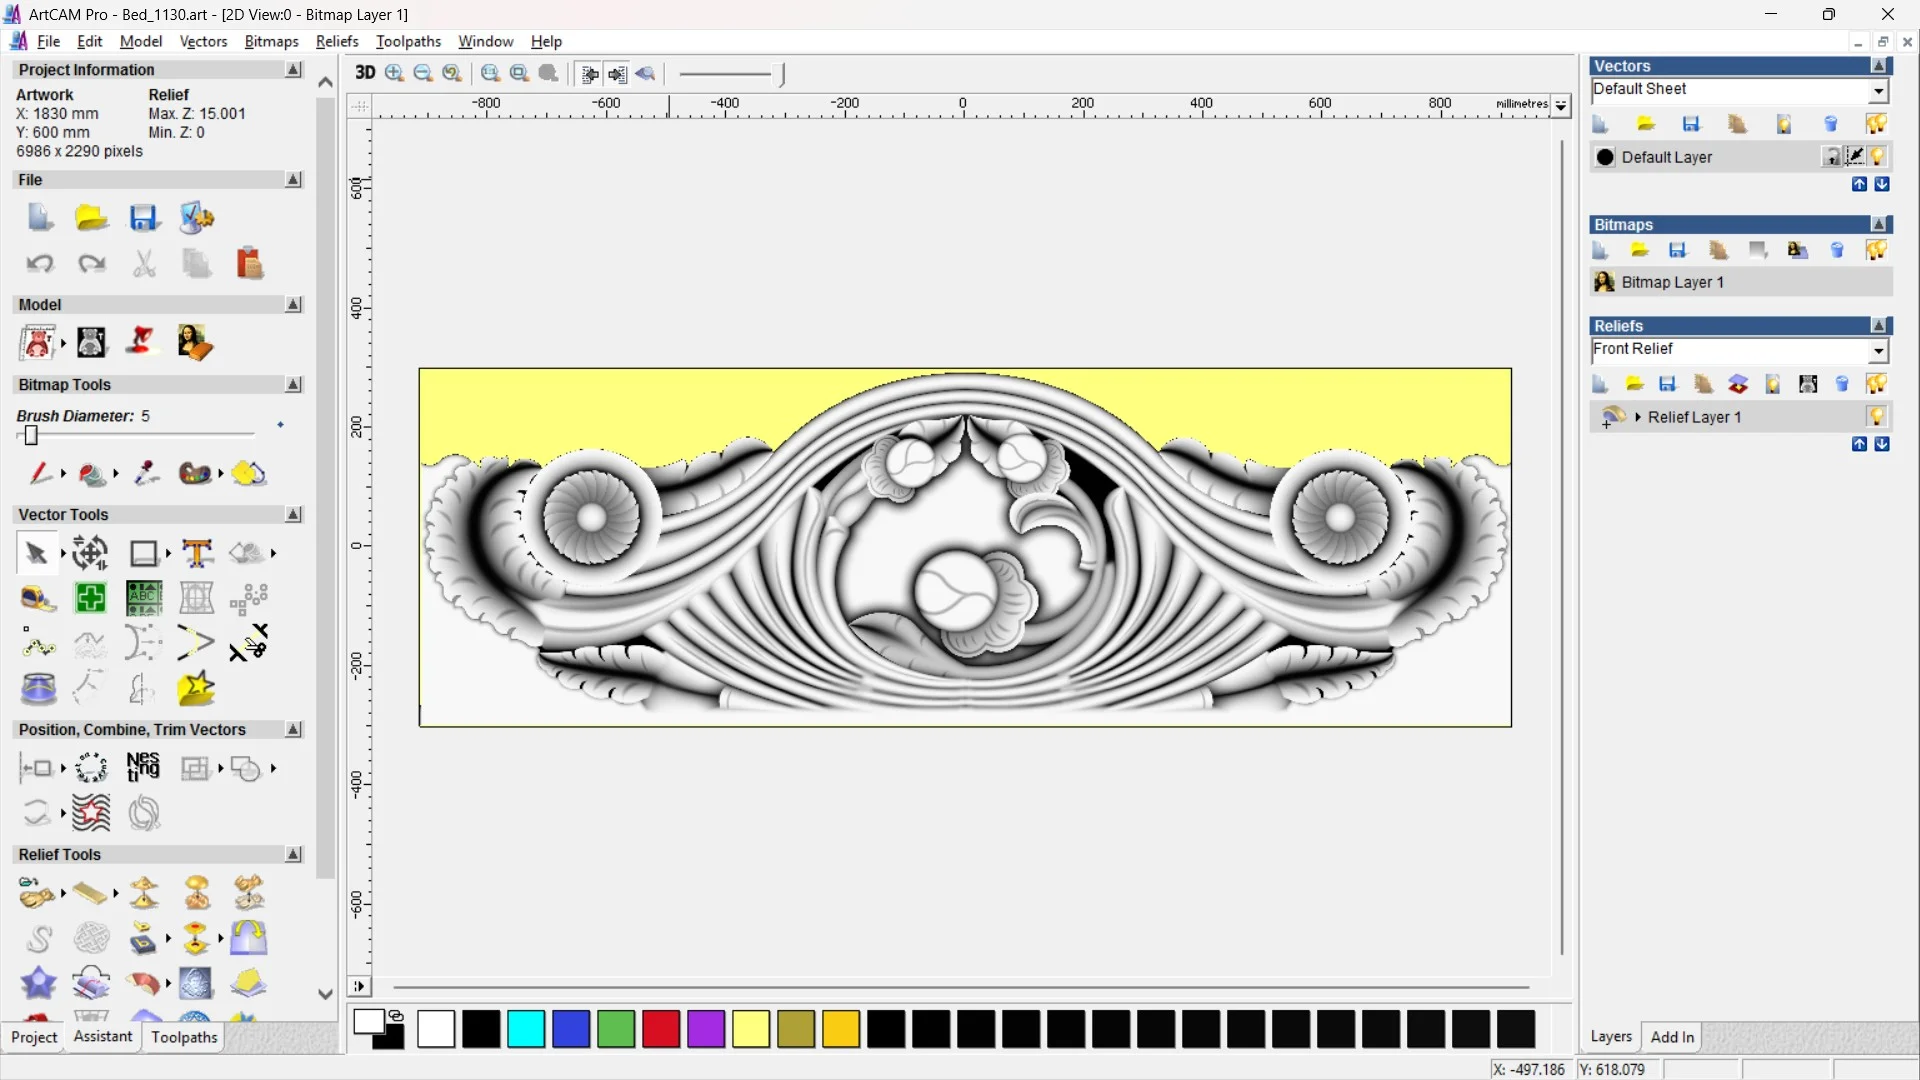
Task: Open the Front Relief dropdown
Action: (1878, 351)
